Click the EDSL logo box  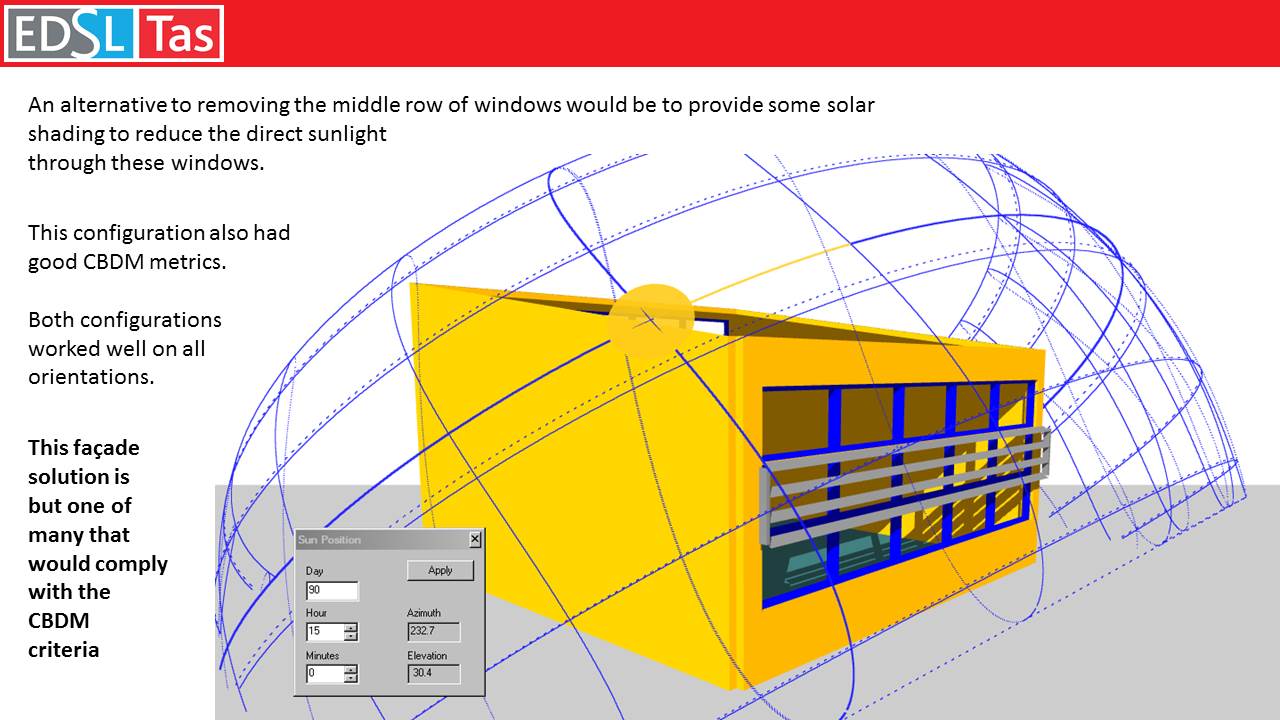click(x=70, y=34)
